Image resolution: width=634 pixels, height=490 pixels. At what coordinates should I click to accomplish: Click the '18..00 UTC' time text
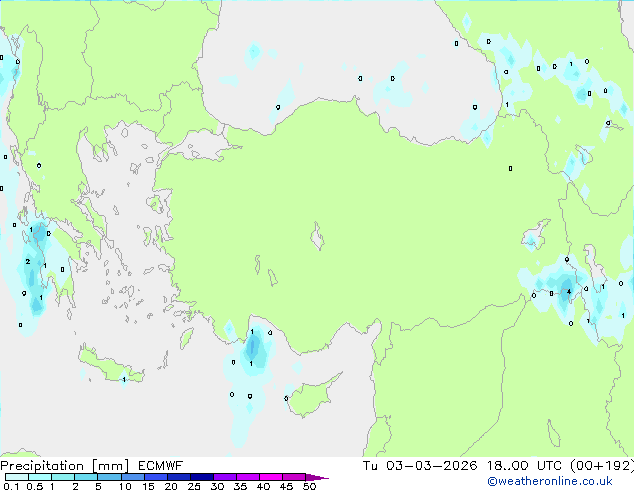tap(524, 466)
